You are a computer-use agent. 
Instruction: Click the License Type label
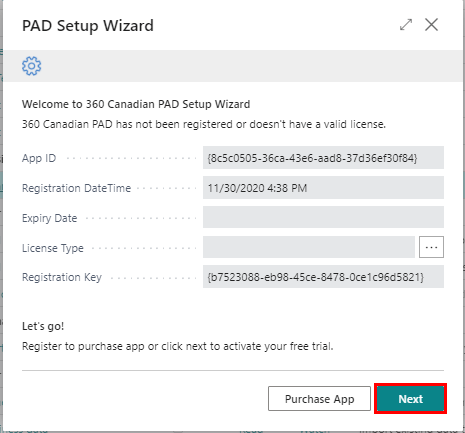pos(53,248)
